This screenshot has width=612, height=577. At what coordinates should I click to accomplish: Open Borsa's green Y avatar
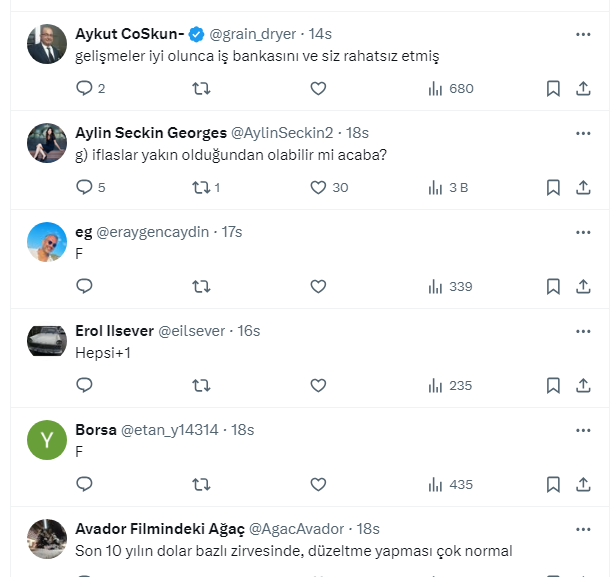point(47,440)
